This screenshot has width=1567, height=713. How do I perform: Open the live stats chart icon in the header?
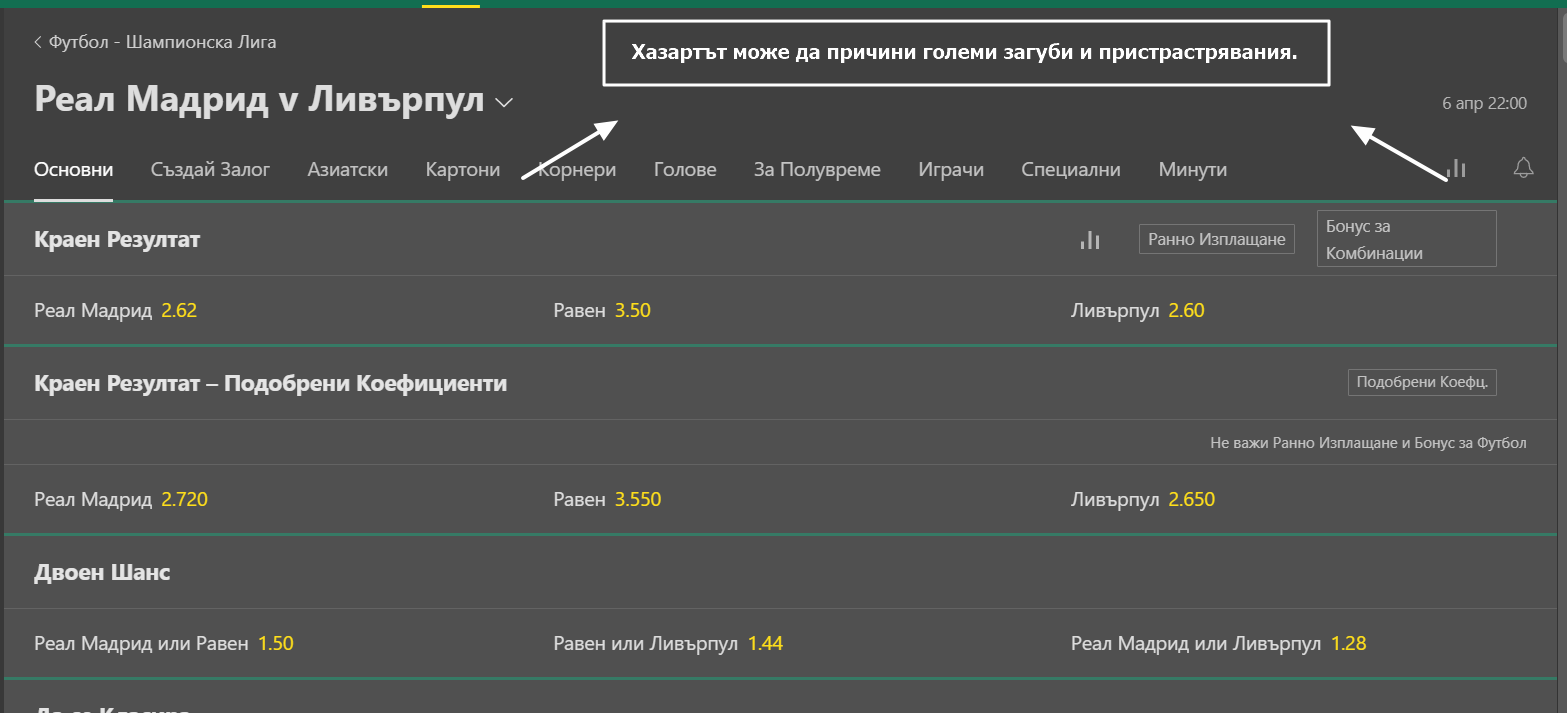point(1456,168)
